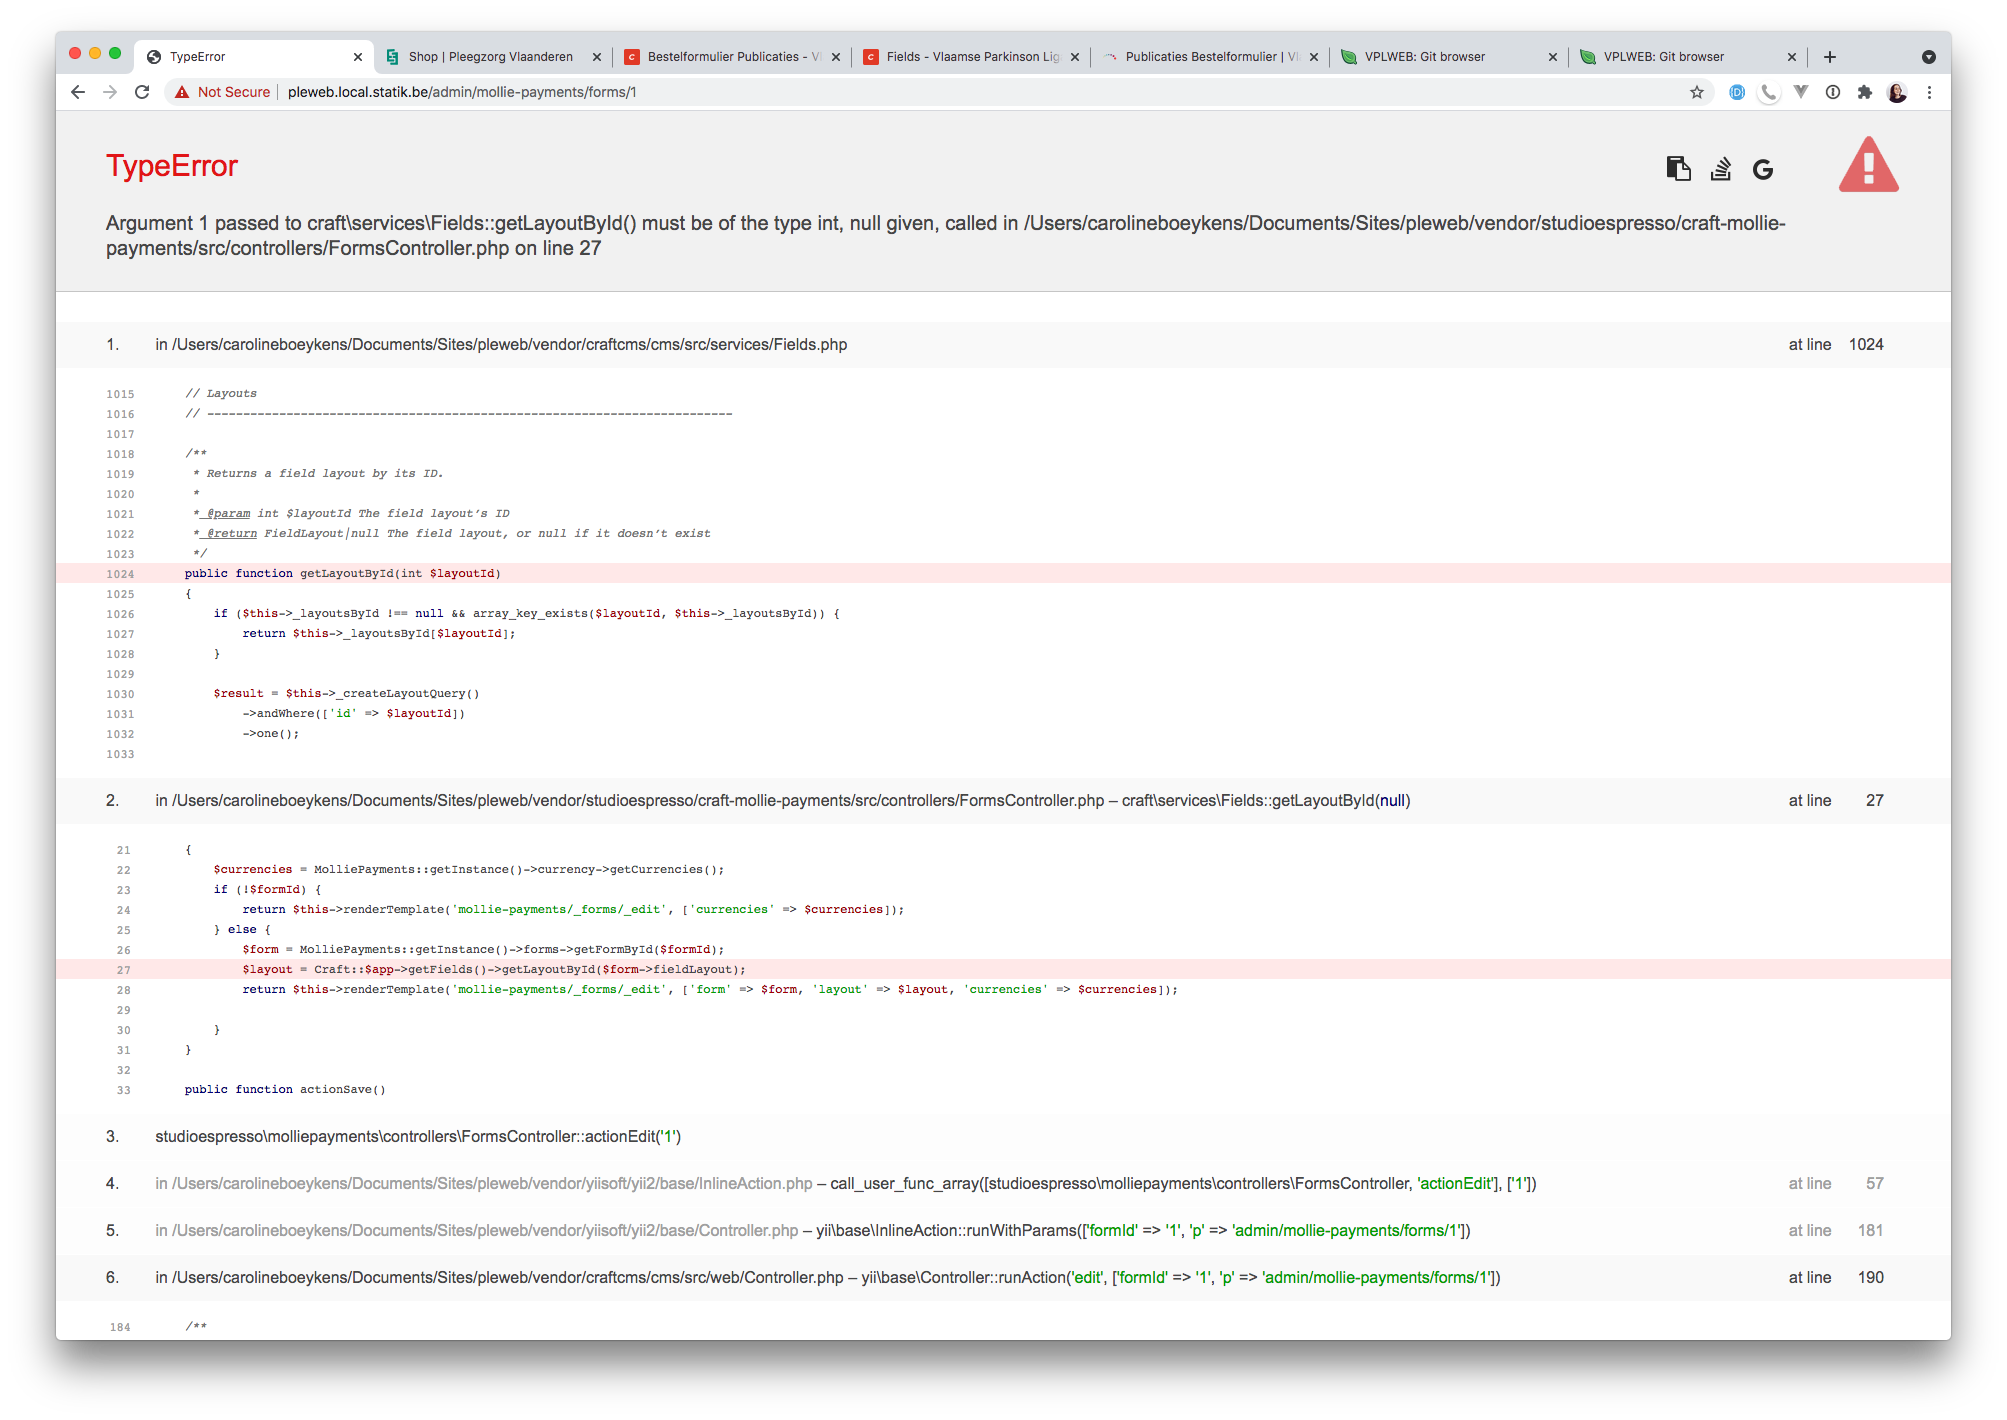Click the Chrome profile avatar
The height and width of the screenshot is (1420, 2007).
(1897, 91)
